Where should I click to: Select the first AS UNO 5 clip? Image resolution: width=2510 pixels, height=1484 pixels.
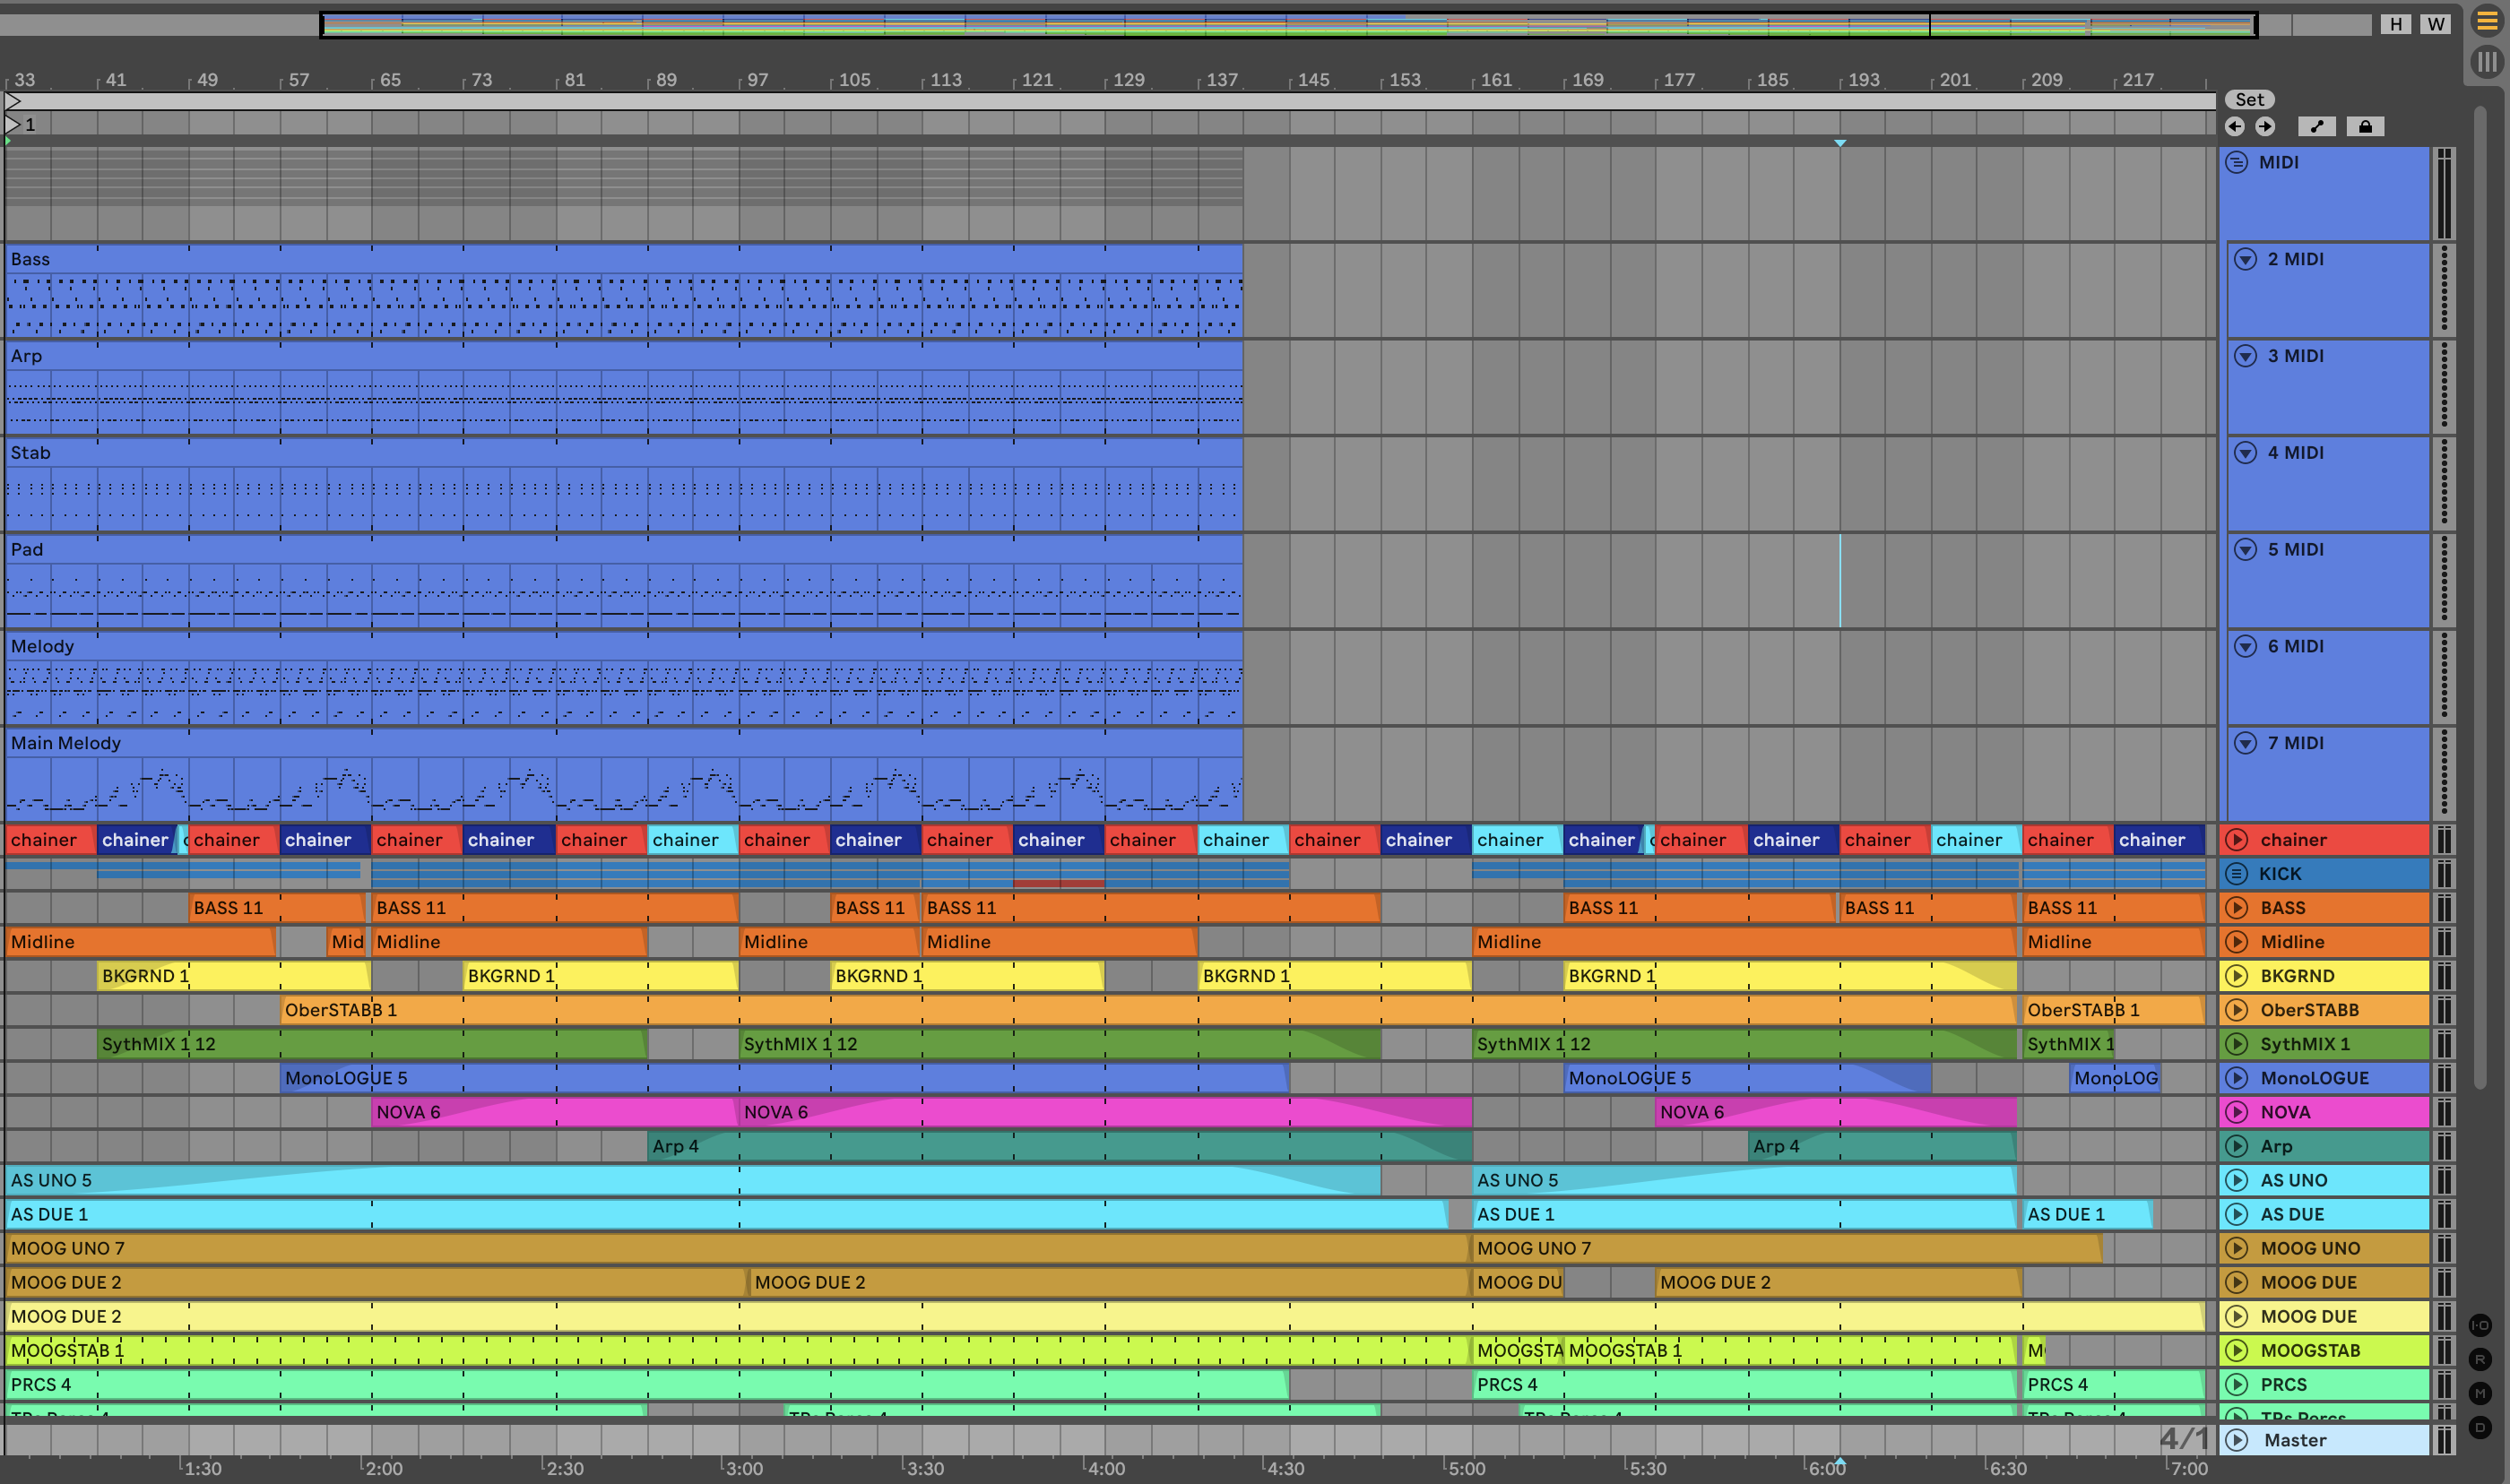click(x=693, y=1180)
